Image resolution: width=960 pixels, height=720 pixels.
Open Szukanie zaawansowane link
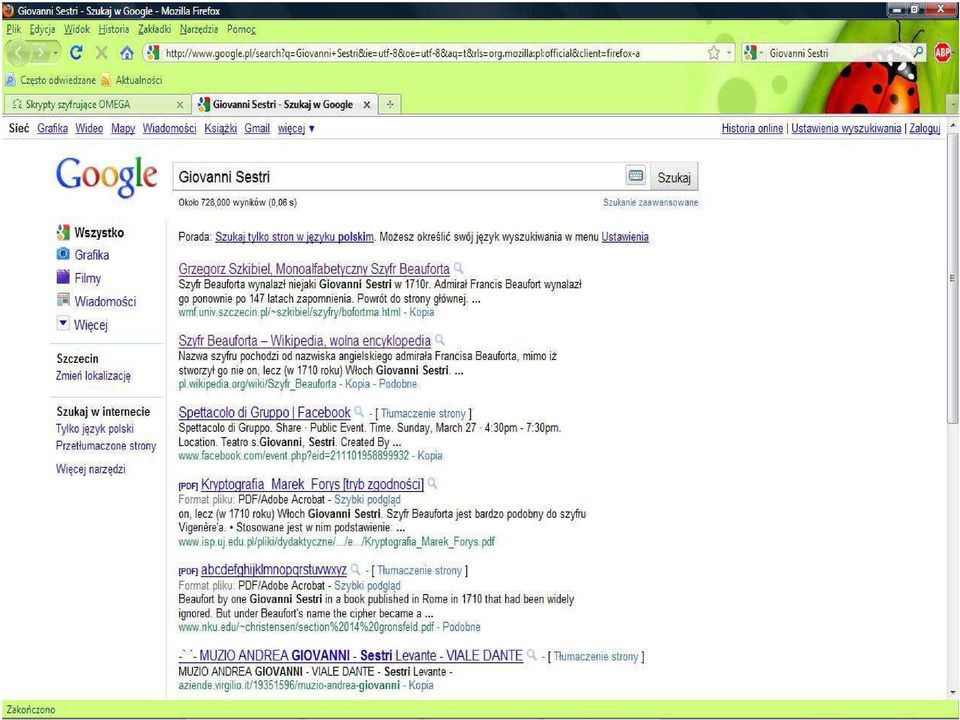click(650, 203)
